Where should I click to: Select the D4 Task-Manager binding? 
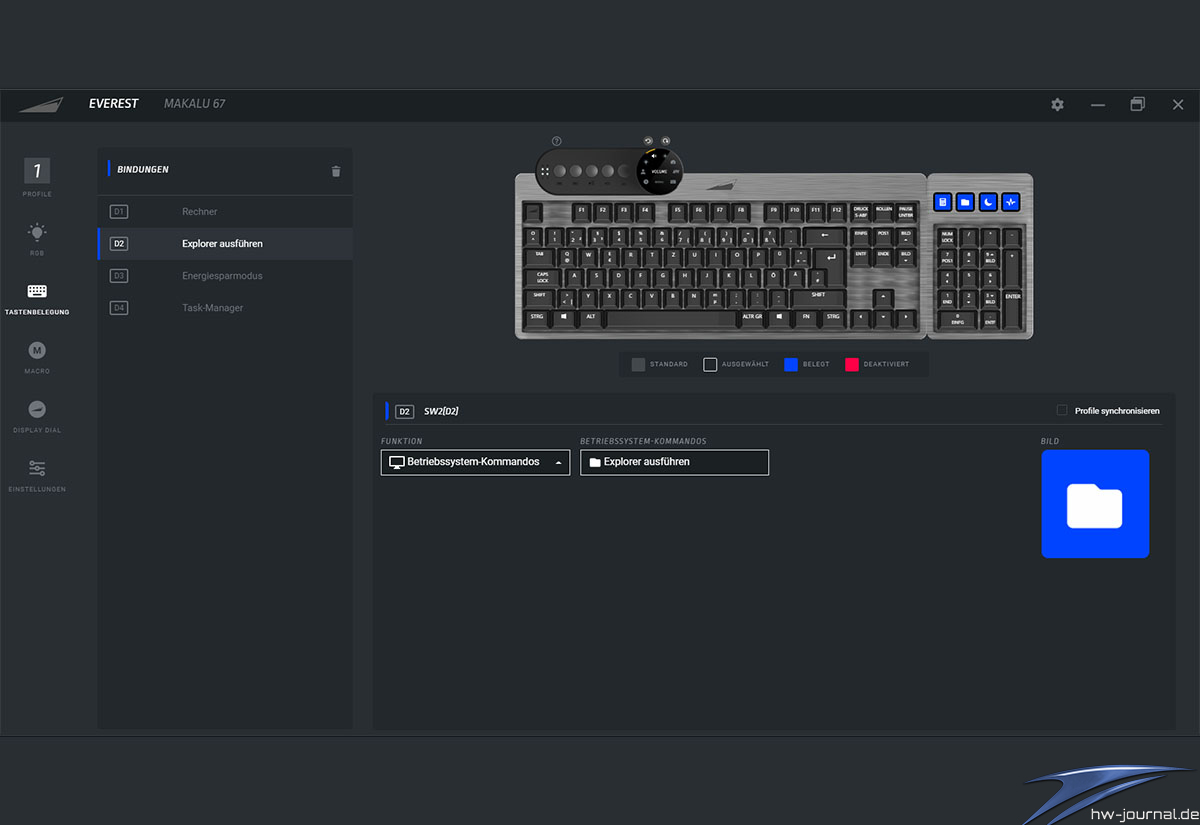[x=225, y=308]
